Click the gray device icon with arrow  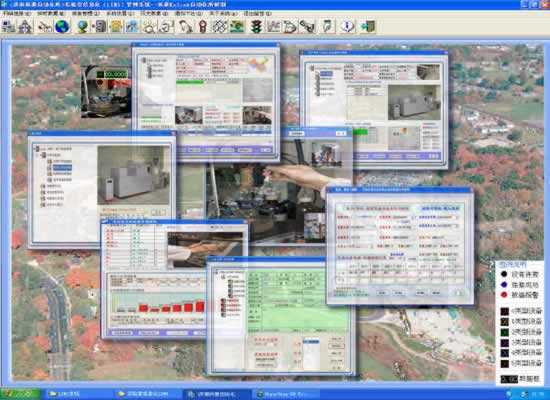[99, 26]
